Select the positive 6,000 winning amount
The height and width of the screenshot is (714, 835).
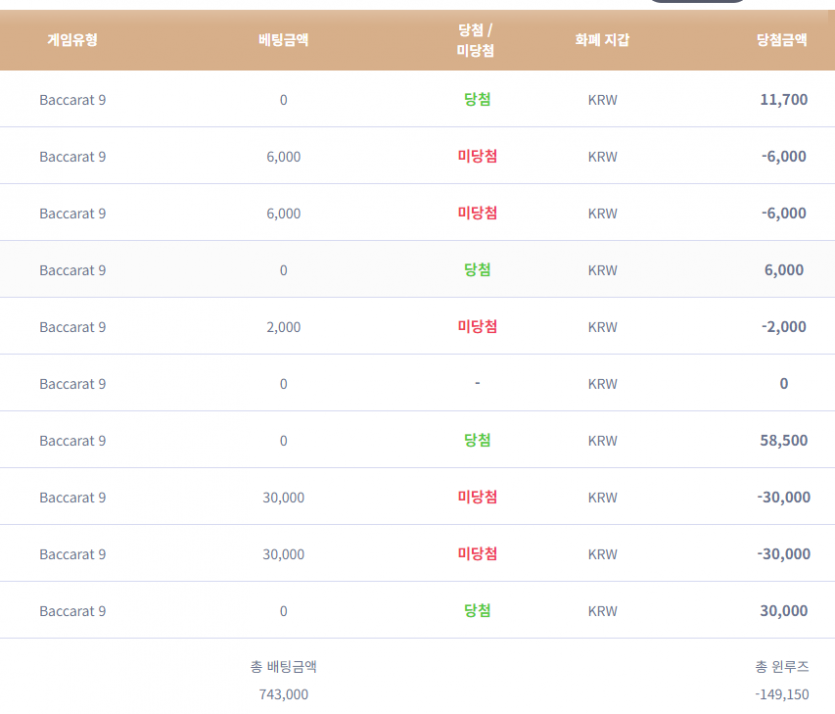[784, 270]
